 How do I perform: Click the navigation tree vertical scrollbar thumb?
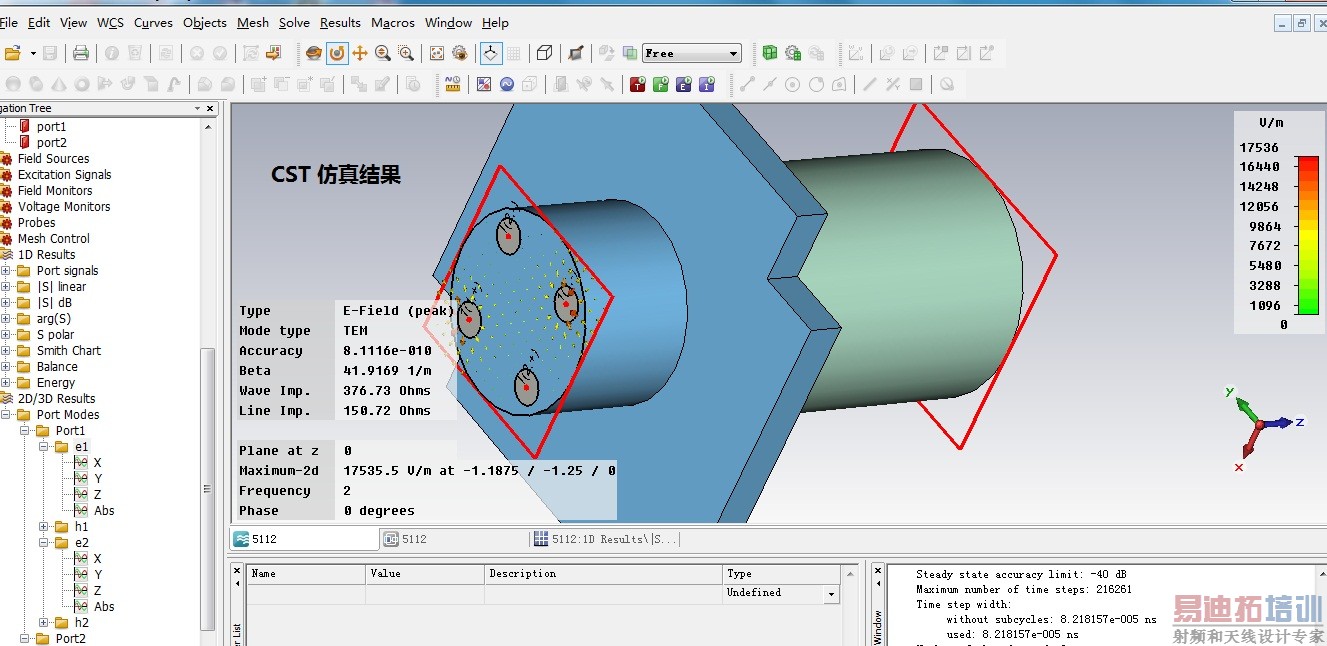pyautogui.click(x=208, y=488)
